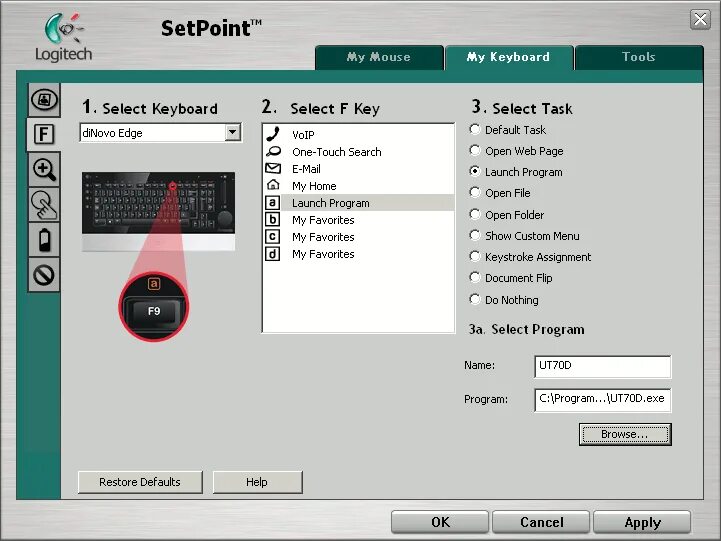Close the SetPoint window
Image resolution: width=721 pixels, height=541 pixels.
tap(700, 19)
